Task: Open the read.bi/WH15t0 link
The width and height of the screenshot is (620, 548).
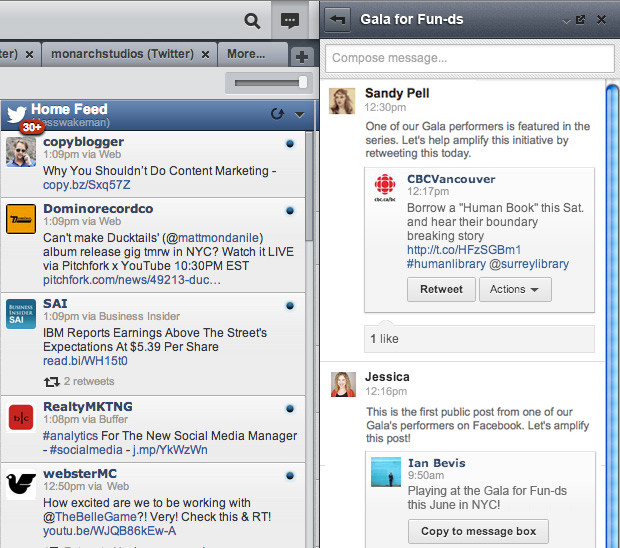Action: (x=85, y=361)
